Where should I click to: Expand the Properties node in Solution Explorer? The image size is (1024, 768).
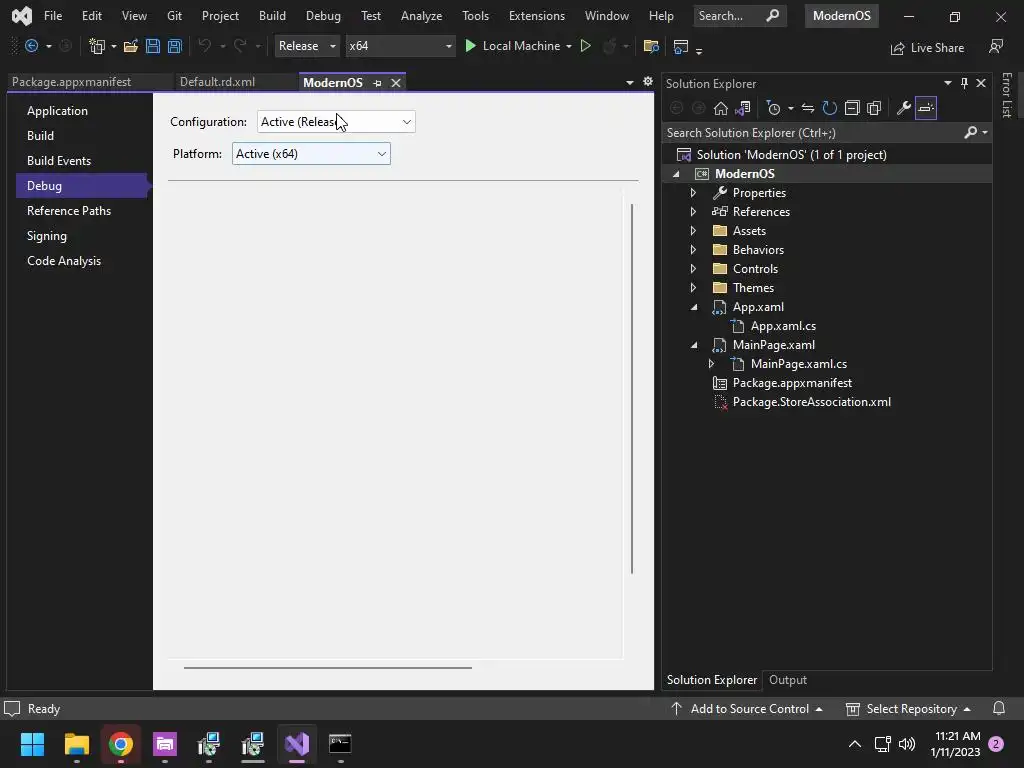[693, 193]
